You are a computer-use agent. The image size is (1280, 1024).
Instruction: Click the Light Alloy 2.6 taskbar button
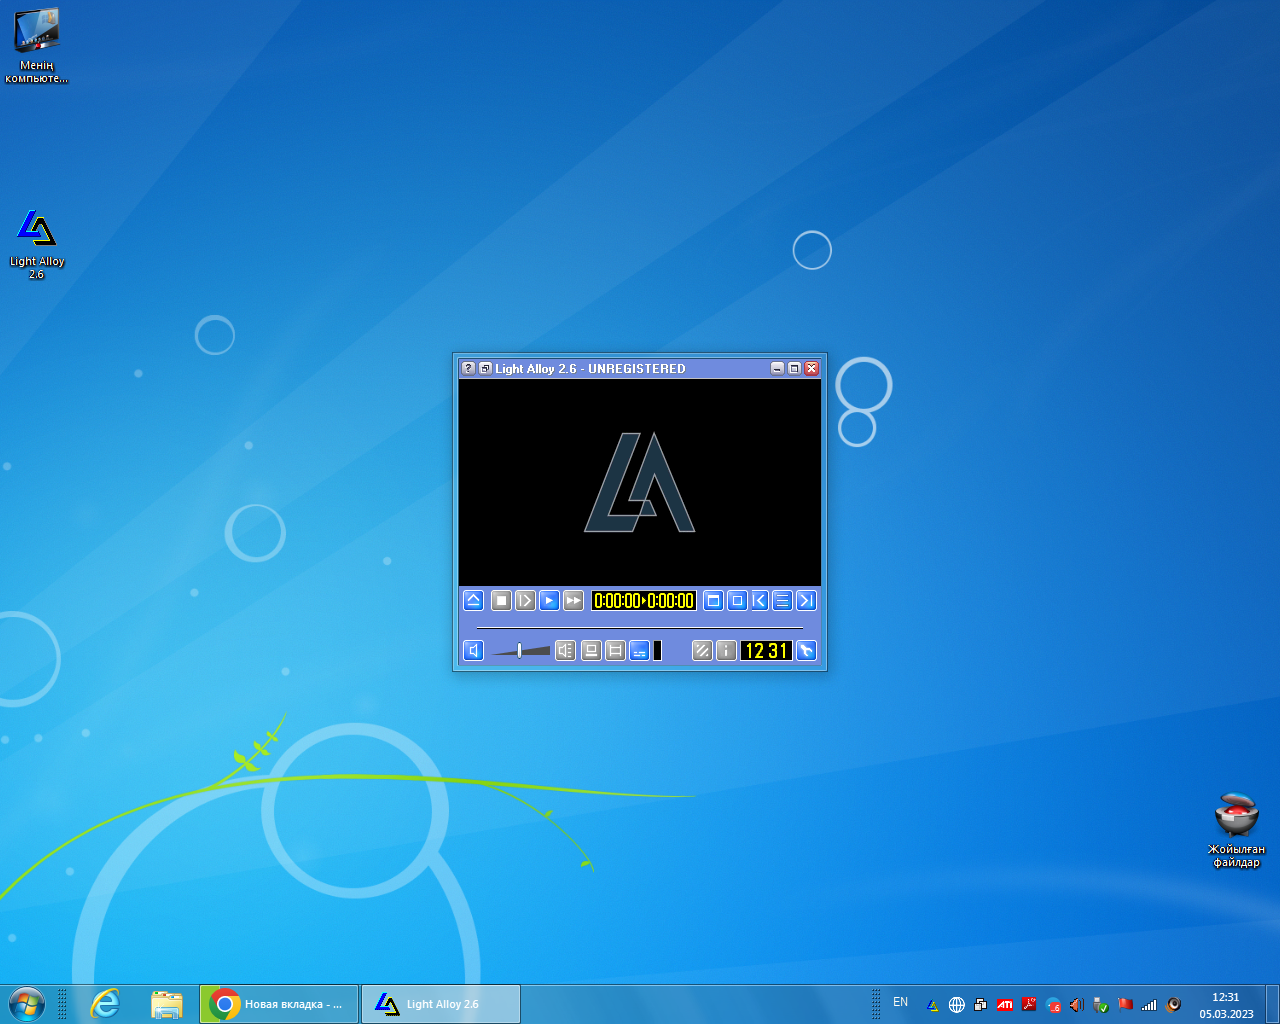pyautogui.click(x=441, y=1004)
